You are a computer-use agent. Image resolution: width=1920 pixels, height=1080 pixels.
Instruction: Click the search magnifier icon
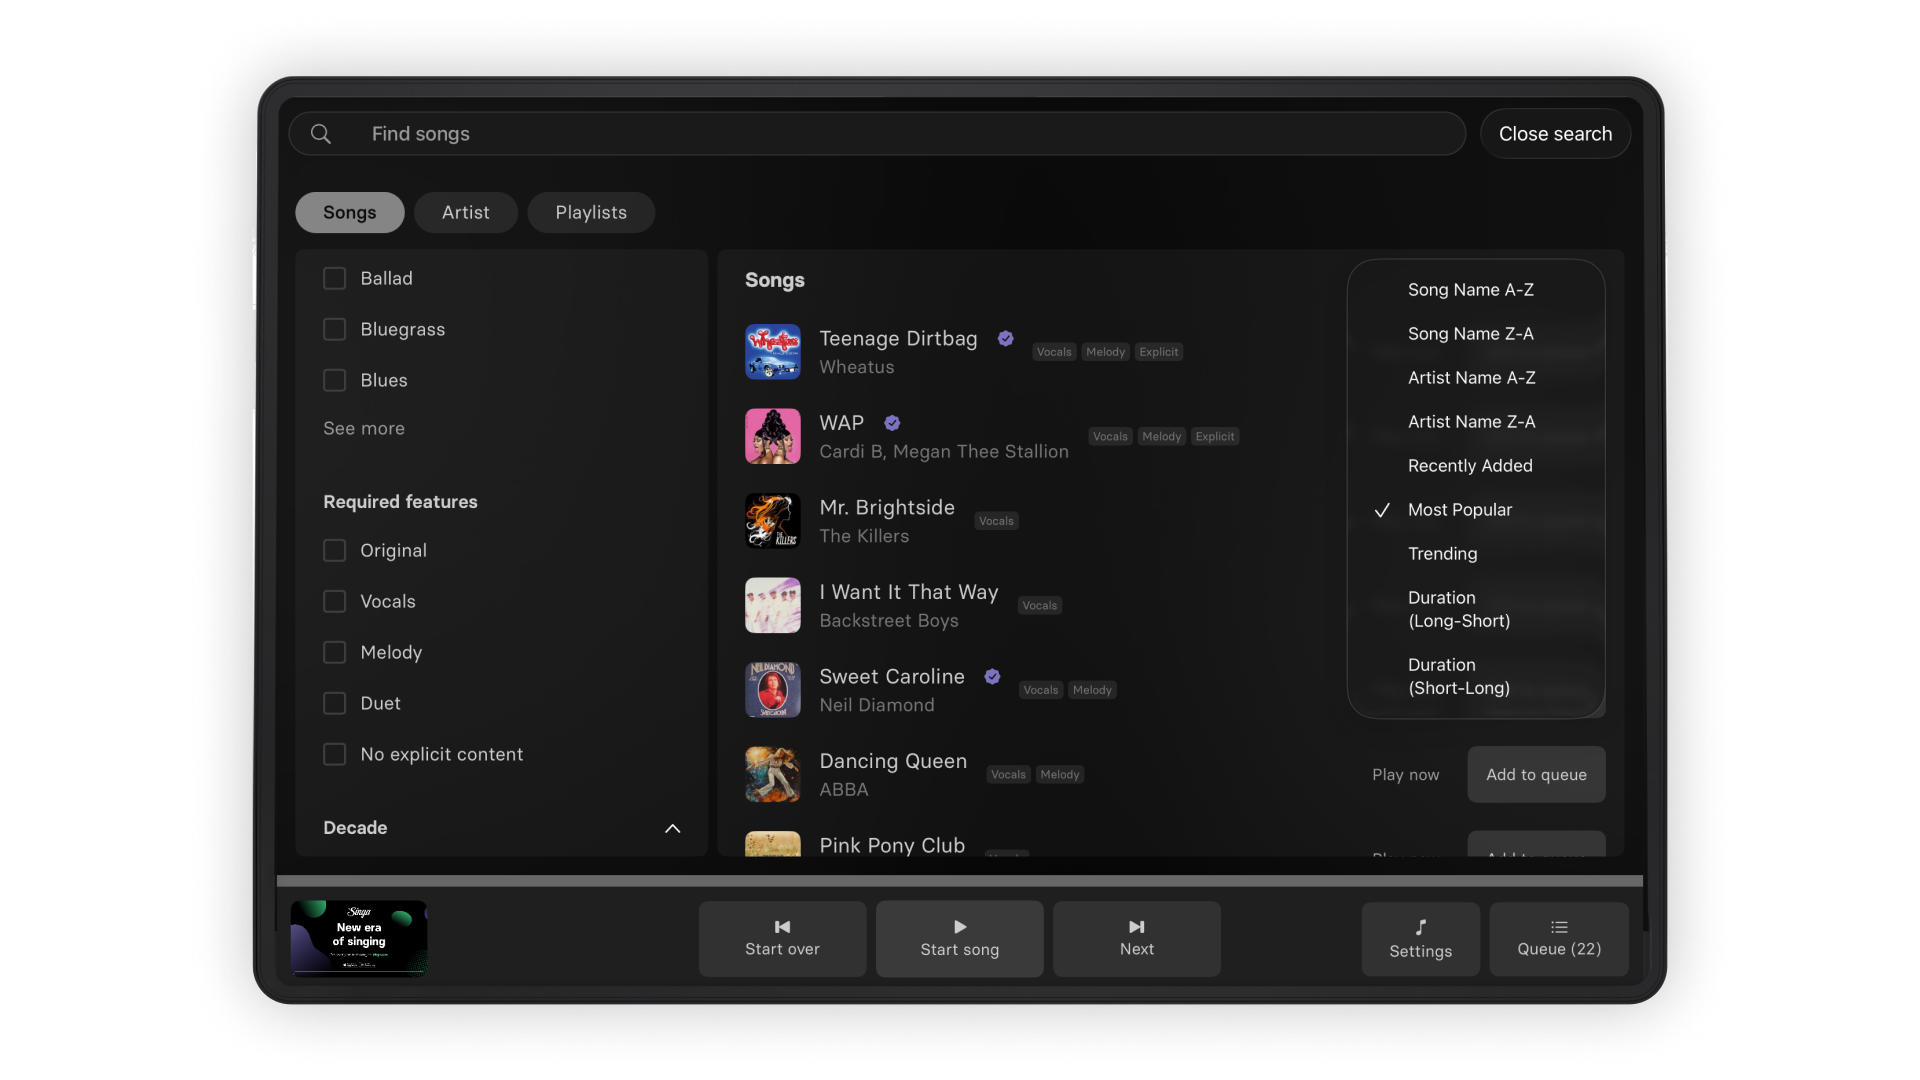pyautogui.click(x=320, y=134)
